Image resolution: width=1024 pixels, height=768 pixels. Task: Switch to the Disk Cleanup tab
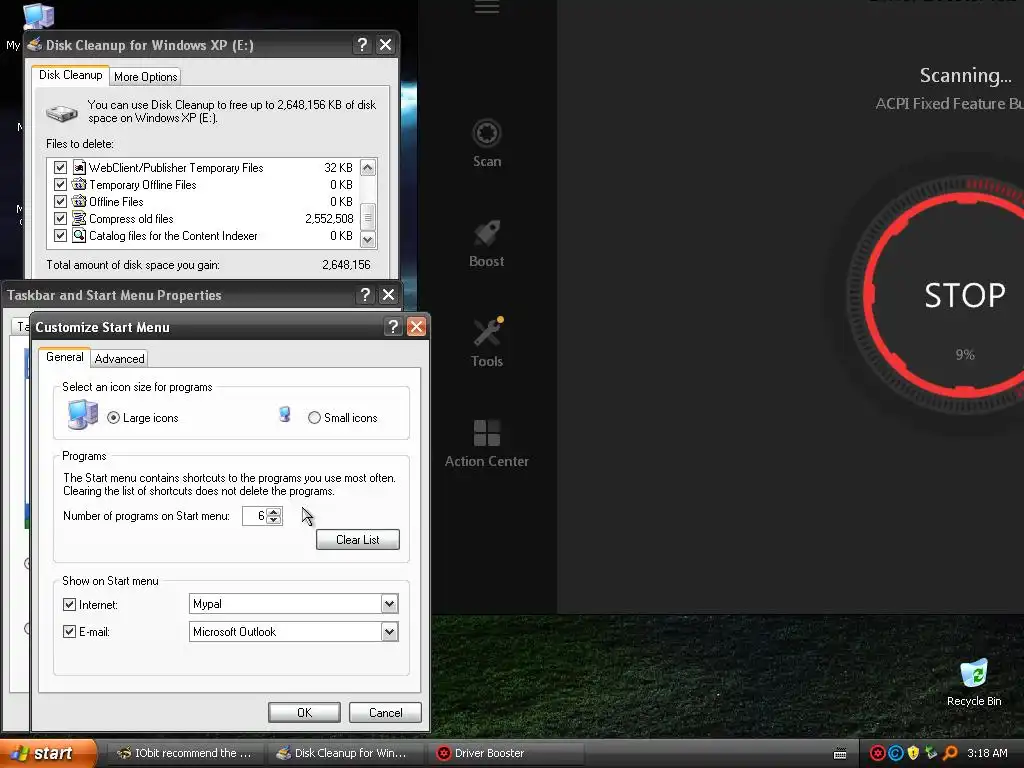tap(71, 75)
